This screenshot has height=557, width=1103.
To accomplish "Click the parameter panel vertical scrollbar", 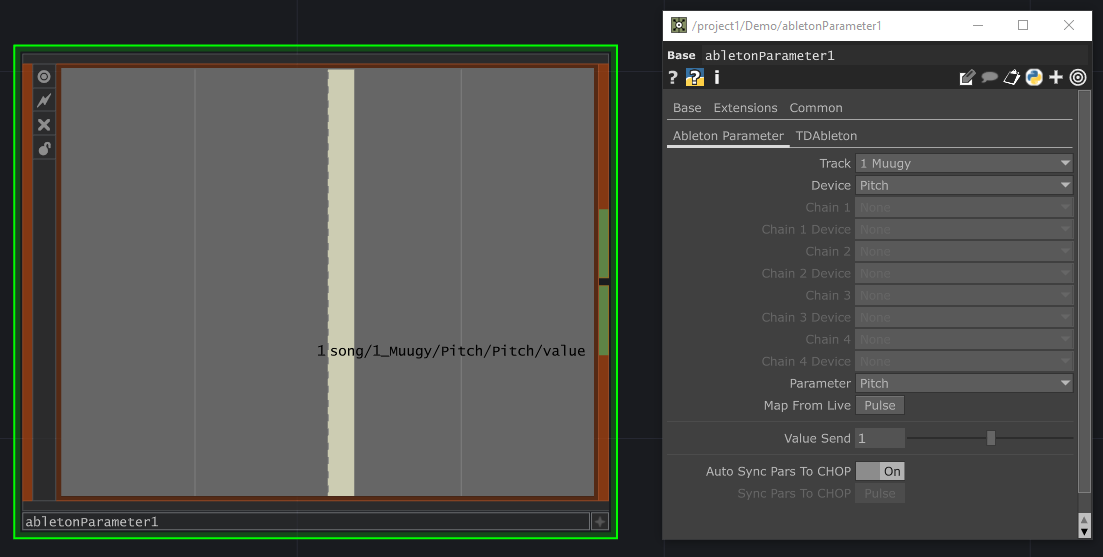I will pos(1084,291).
